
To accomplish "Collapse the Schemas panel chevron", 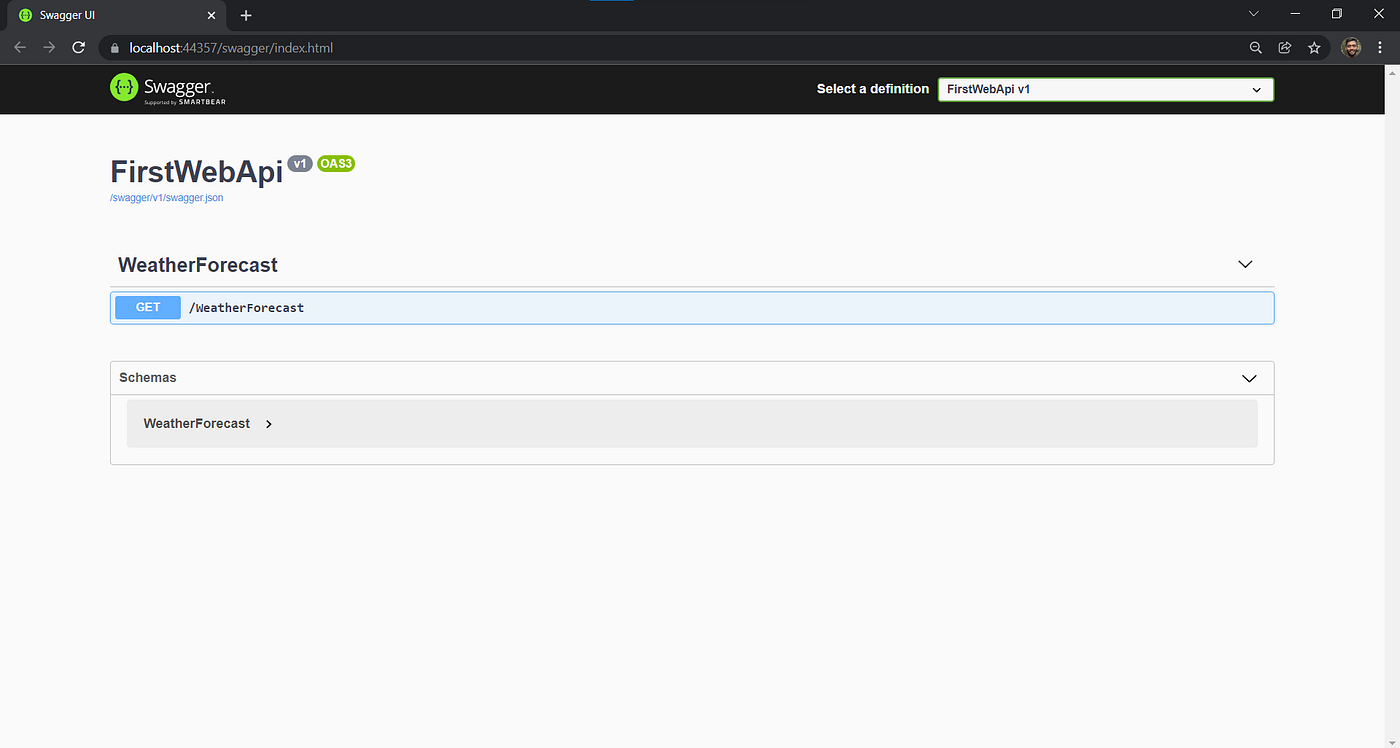I will [1248, 378].
